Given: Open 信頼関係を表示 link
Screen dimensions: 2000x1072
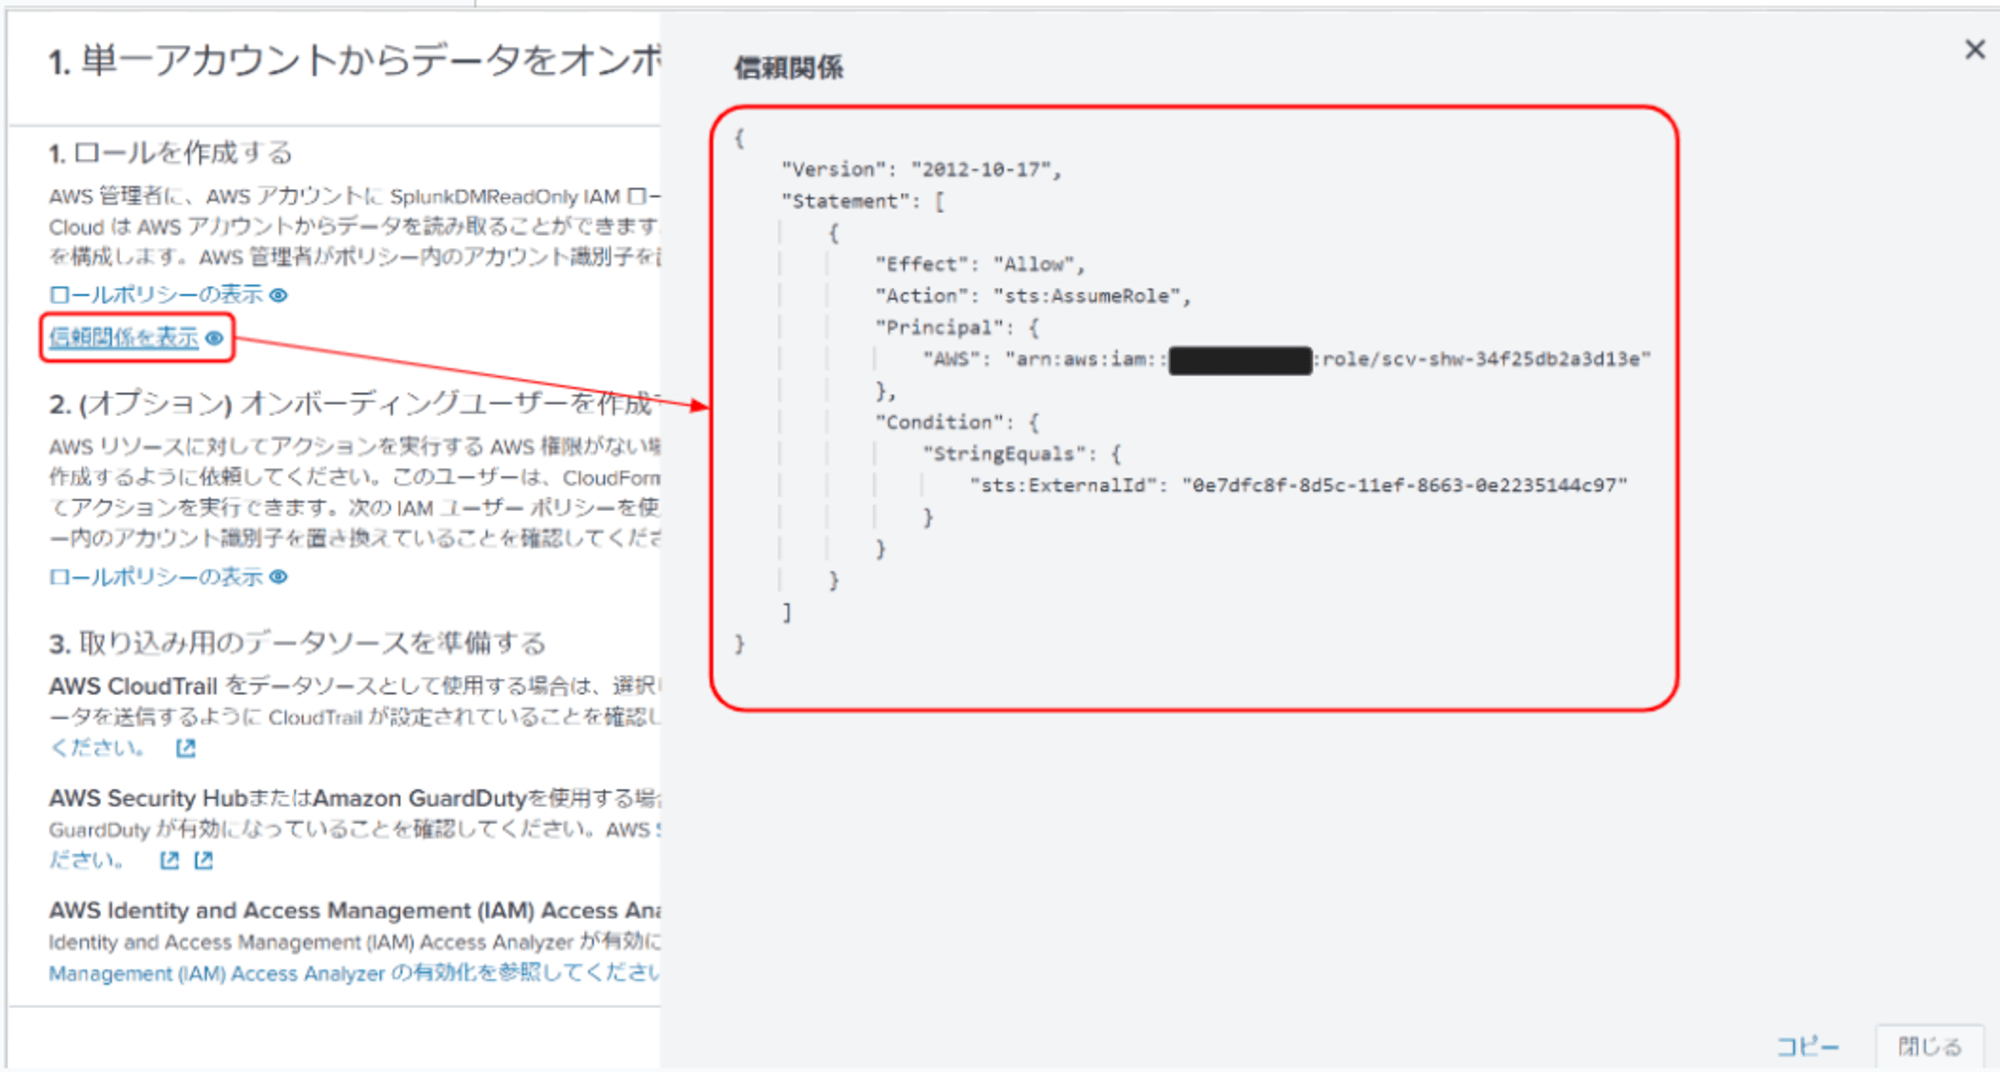Looking at the screenshot, I should point(124,338).
